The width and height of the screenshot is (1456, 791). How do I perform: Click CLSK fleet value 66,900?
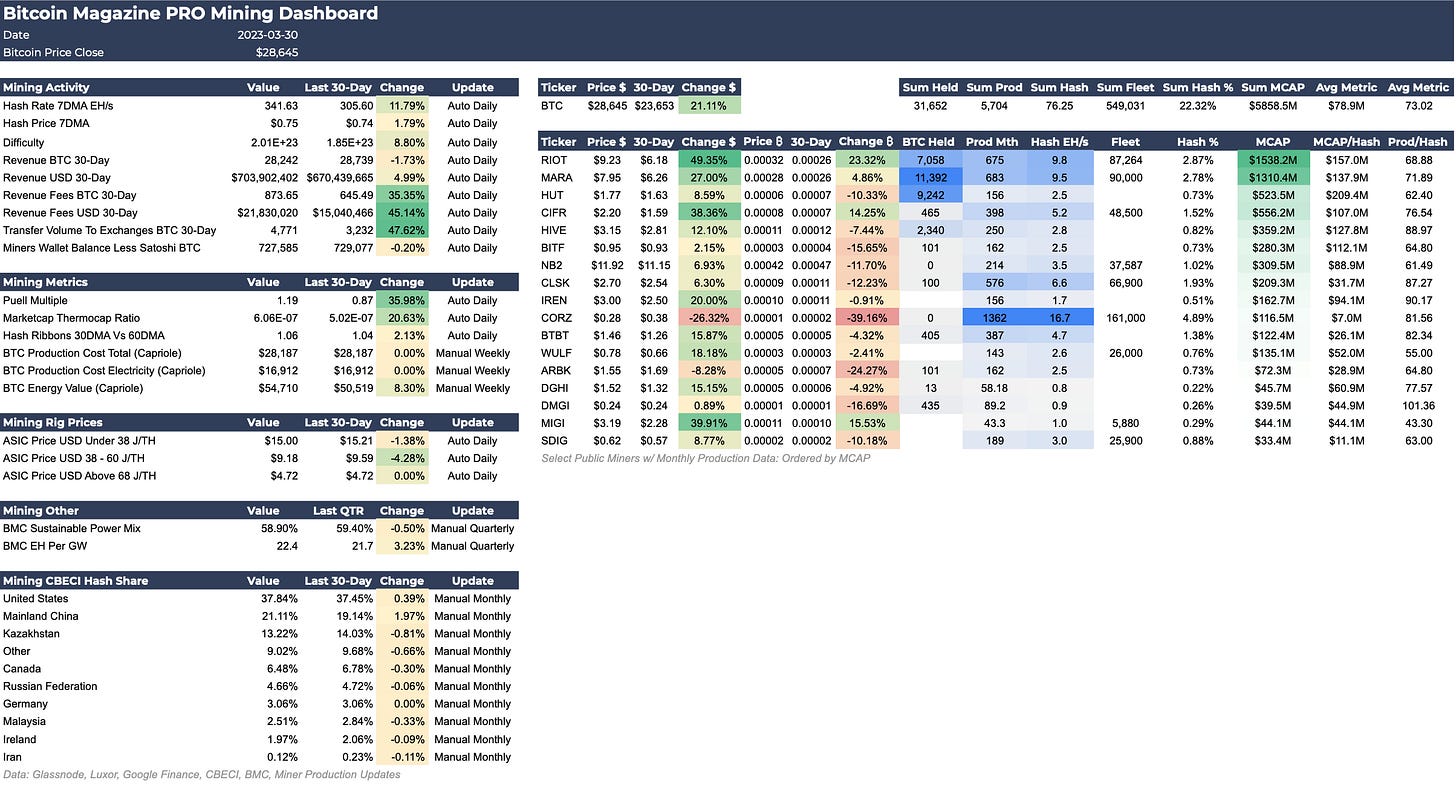1125,282
